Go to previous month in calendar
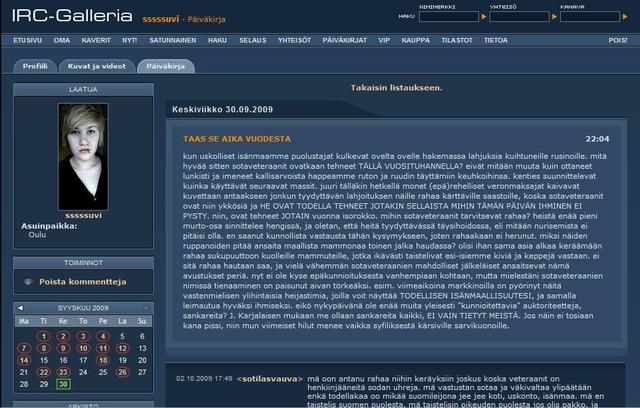Image resolution: width=640 pixels, height=408 pixels. click(20, 306)
